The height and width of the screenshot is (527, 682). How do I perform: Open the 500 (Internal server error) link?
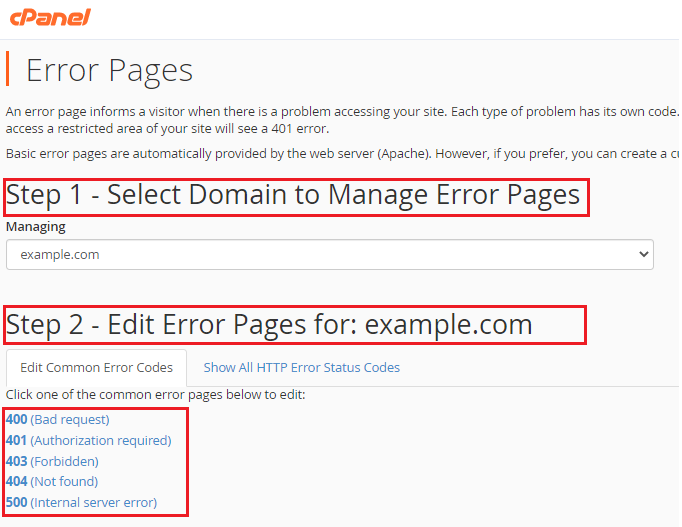click(x=81, y=502)
